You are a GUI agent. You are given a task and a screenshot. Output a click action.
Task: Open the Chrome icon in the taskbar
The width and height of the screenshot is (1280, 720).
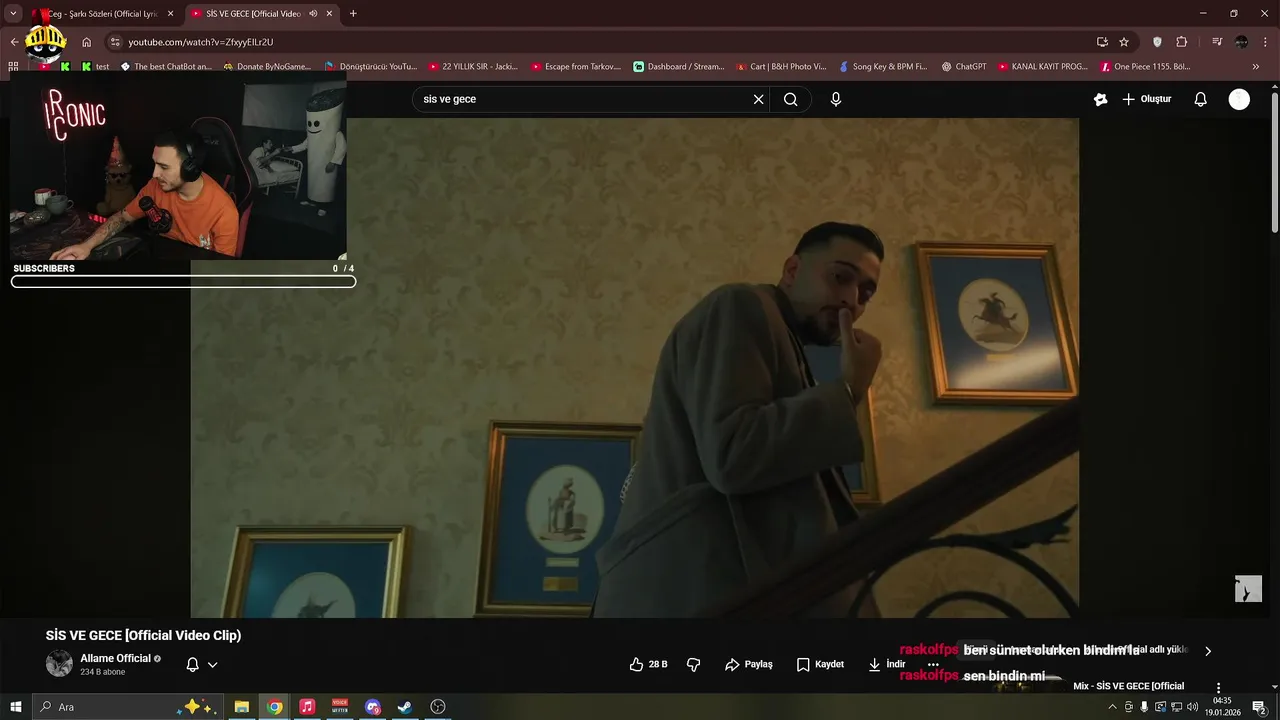click(275, 707)
